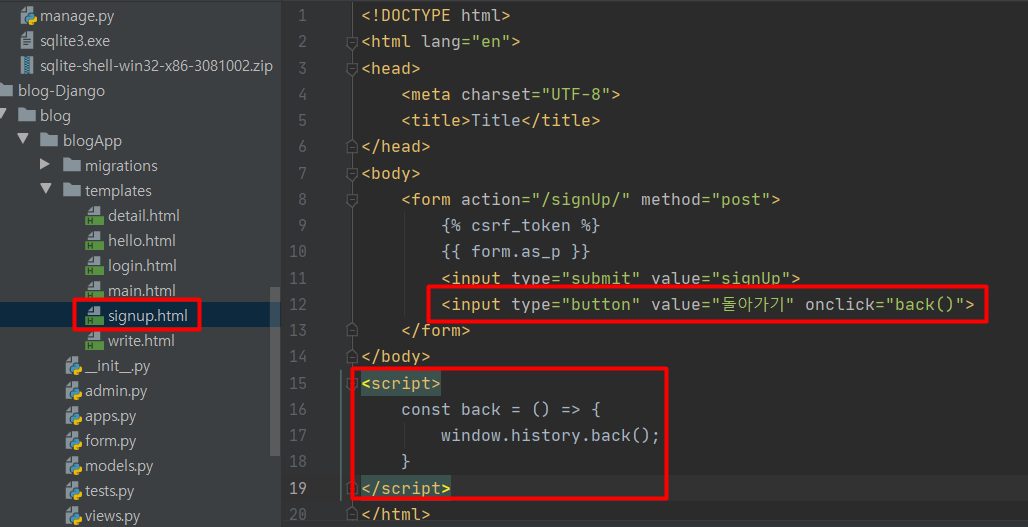Open login.html from templates

(142, 265)
